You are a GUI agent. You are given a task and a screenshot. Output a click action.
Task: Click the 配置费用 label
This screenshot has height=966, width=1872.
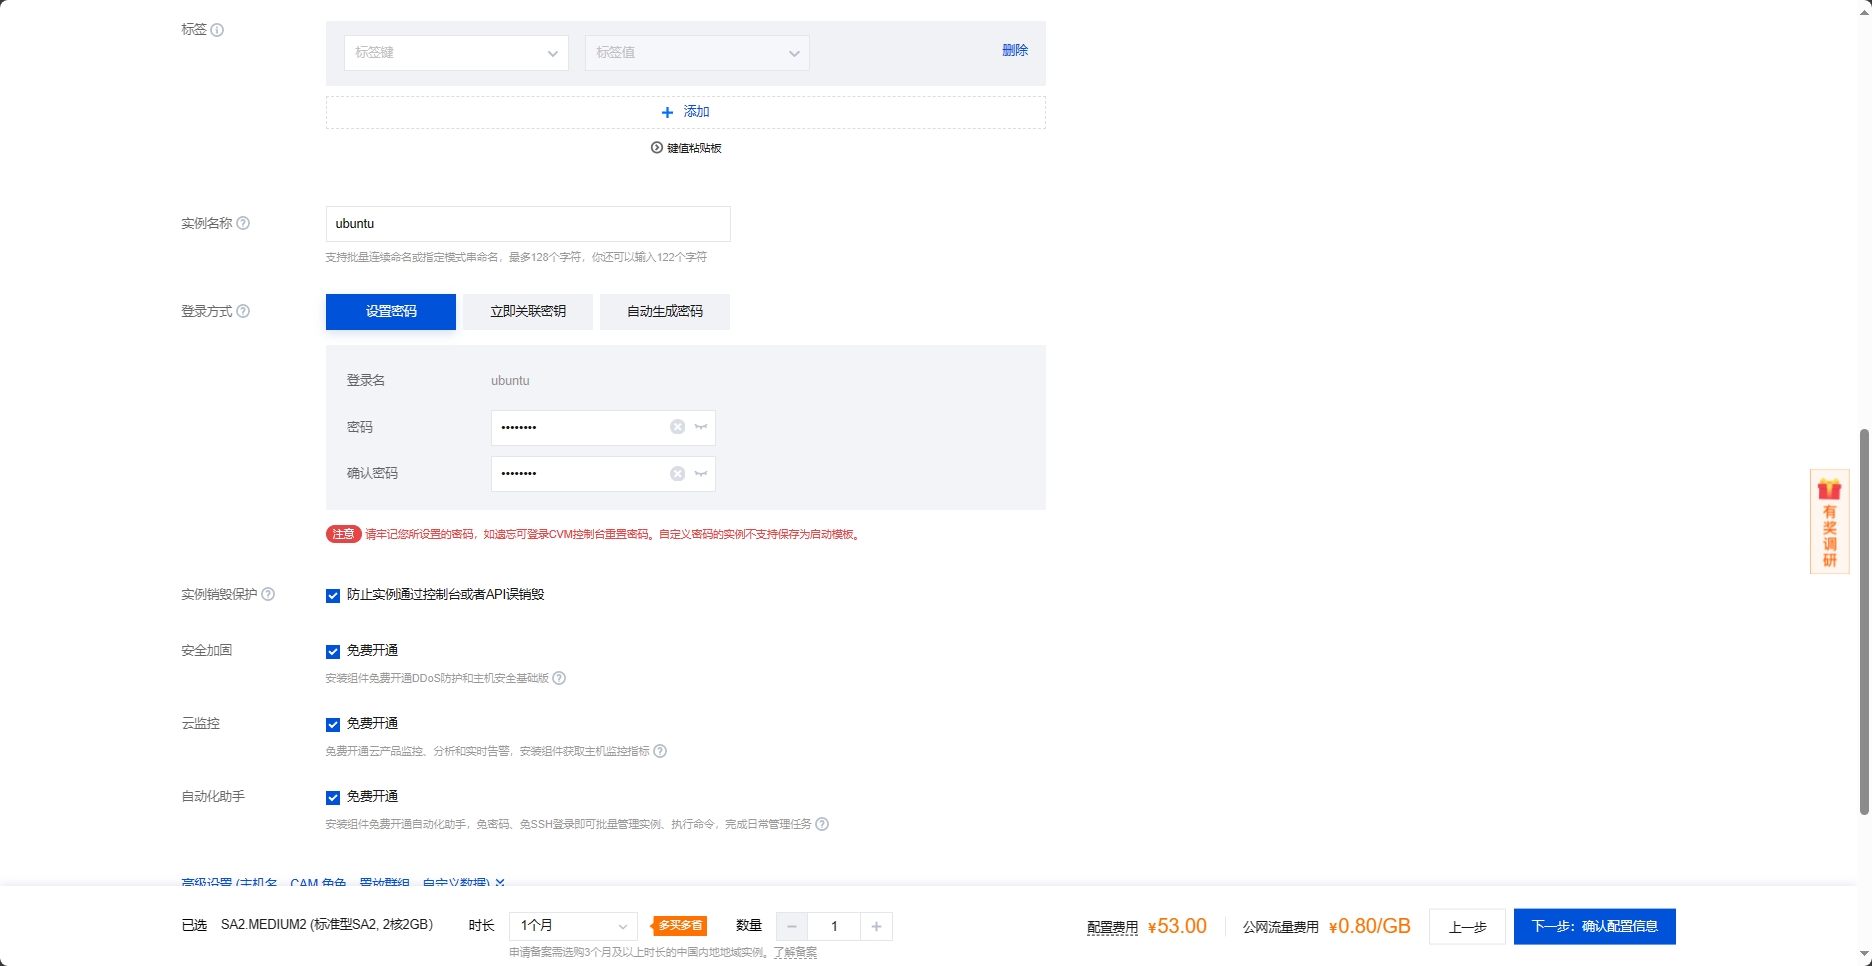pos(1112,928)
